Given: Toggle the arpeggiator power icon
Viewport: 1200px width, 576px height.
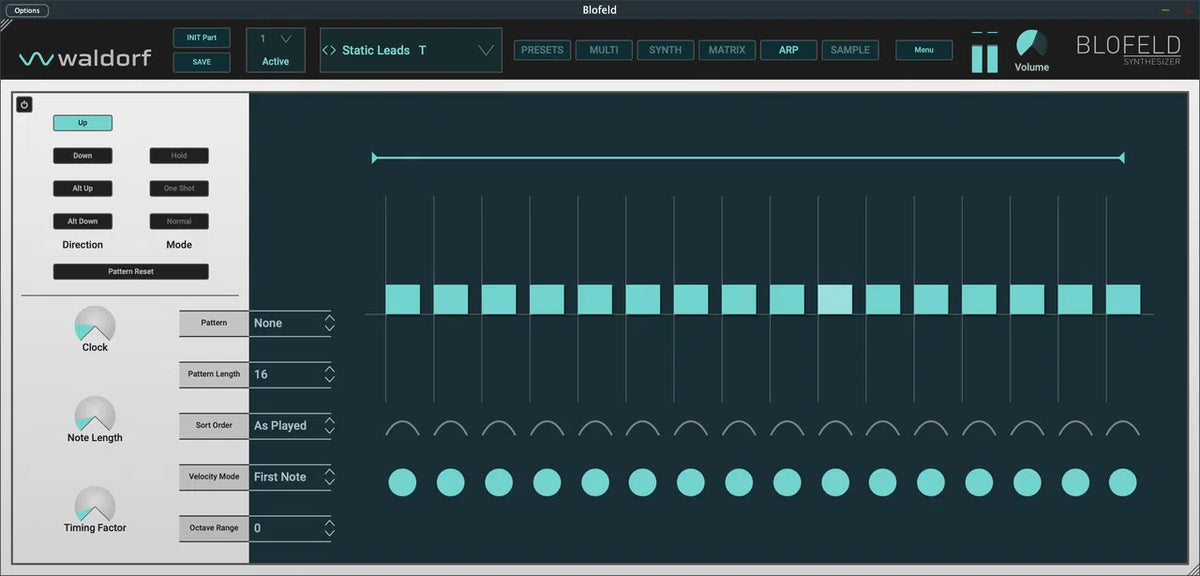Looking at the screenshot, I should tap(25, 105).
